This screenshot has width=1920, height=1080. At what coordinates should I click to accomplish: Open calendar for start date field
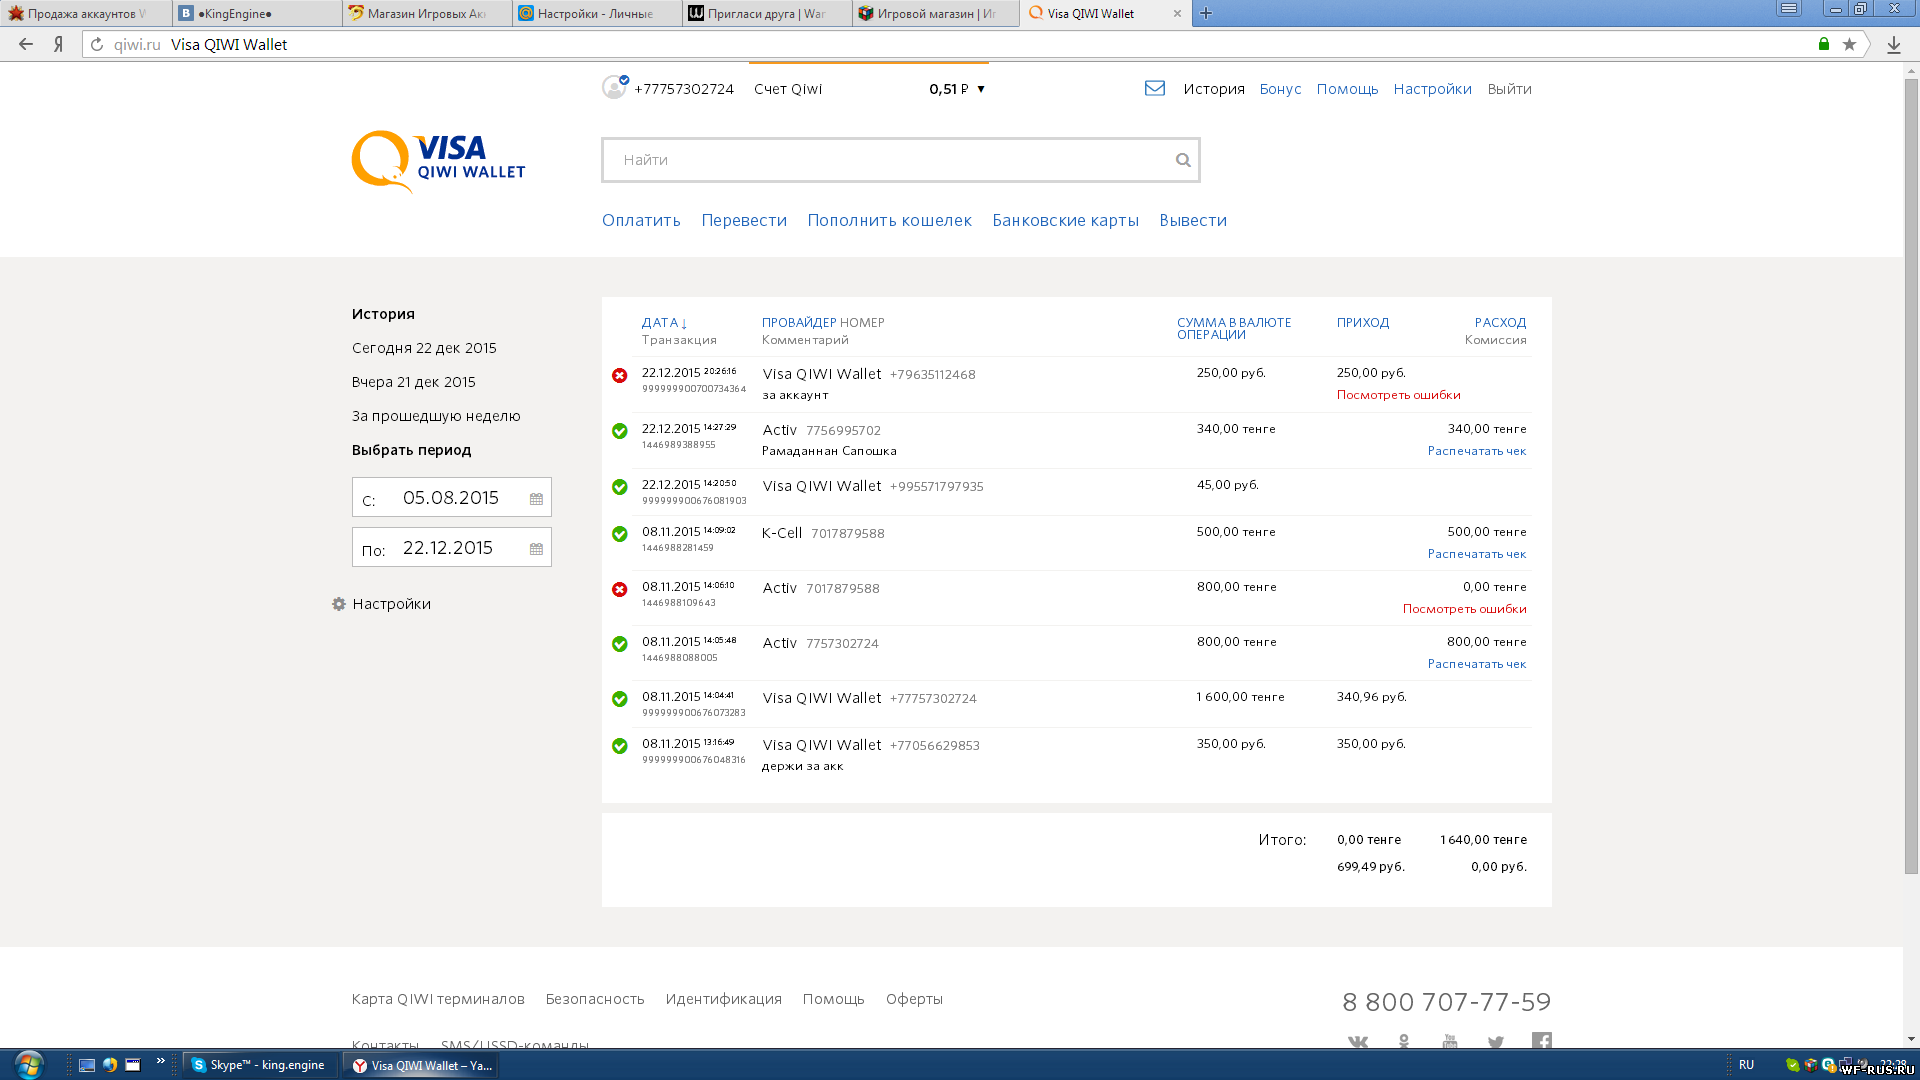pyautogui.click(x=536, y=499)
